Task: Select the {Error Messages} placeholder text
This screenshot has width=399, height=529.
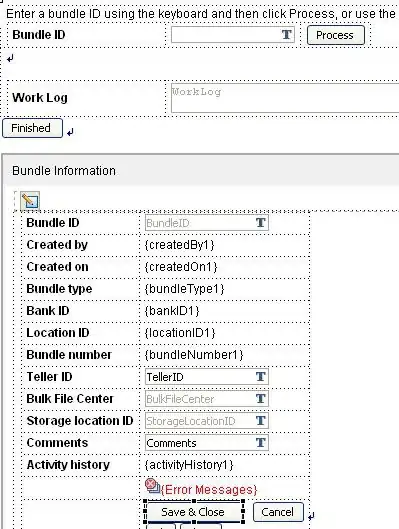Action: pyautogui.click(x=209, y=490)
